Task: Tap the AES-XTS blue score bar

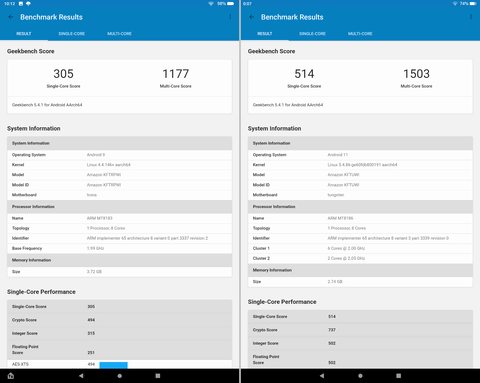Action: click(x=113, y=365)
